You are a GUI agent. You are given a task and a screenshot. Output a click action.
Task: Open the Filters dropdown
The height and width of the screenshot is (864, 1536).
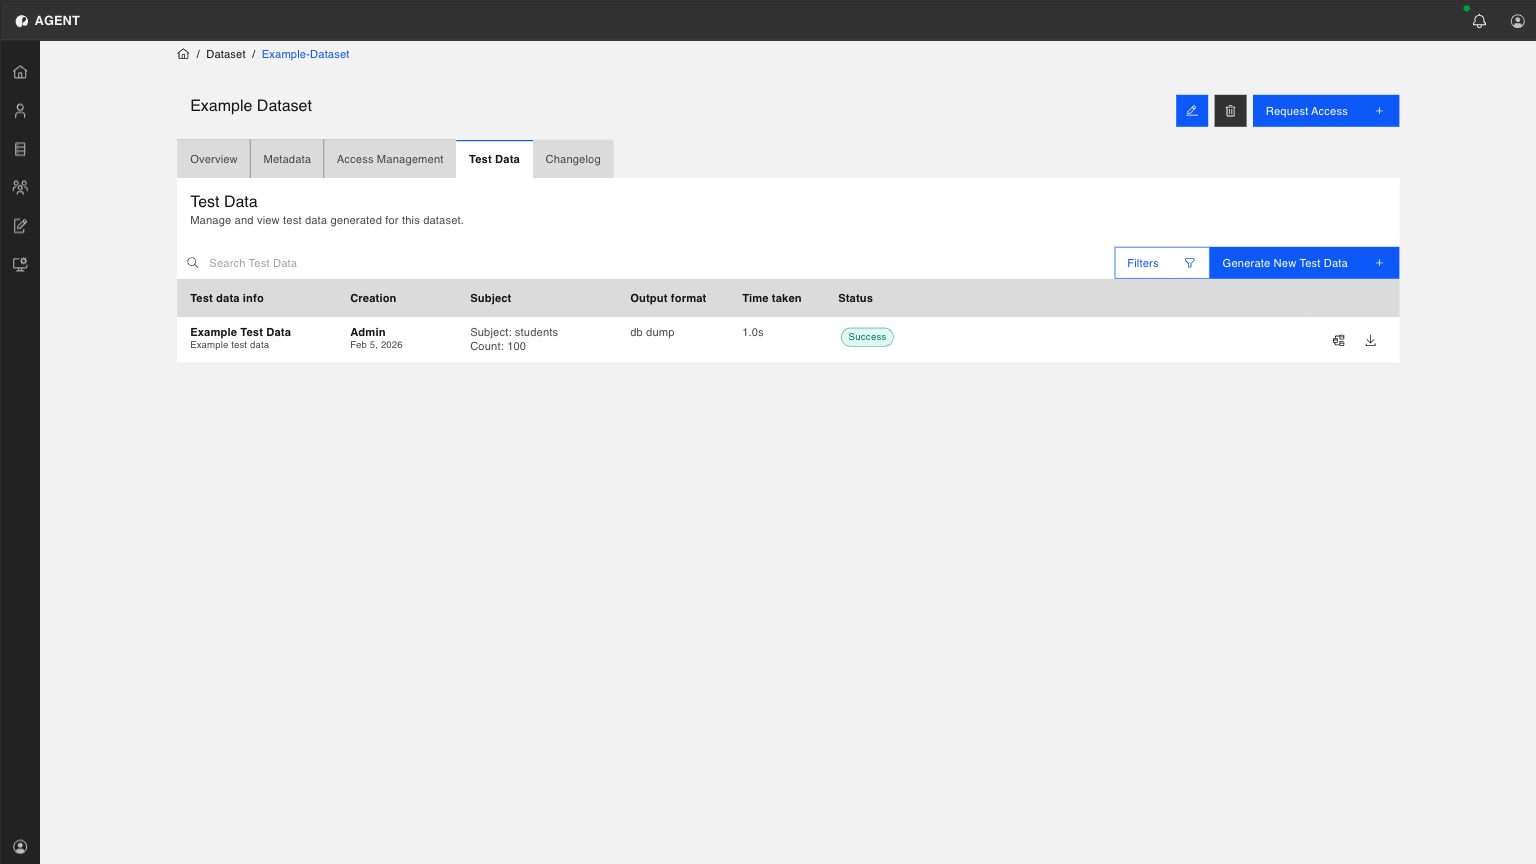(1162, 263)
